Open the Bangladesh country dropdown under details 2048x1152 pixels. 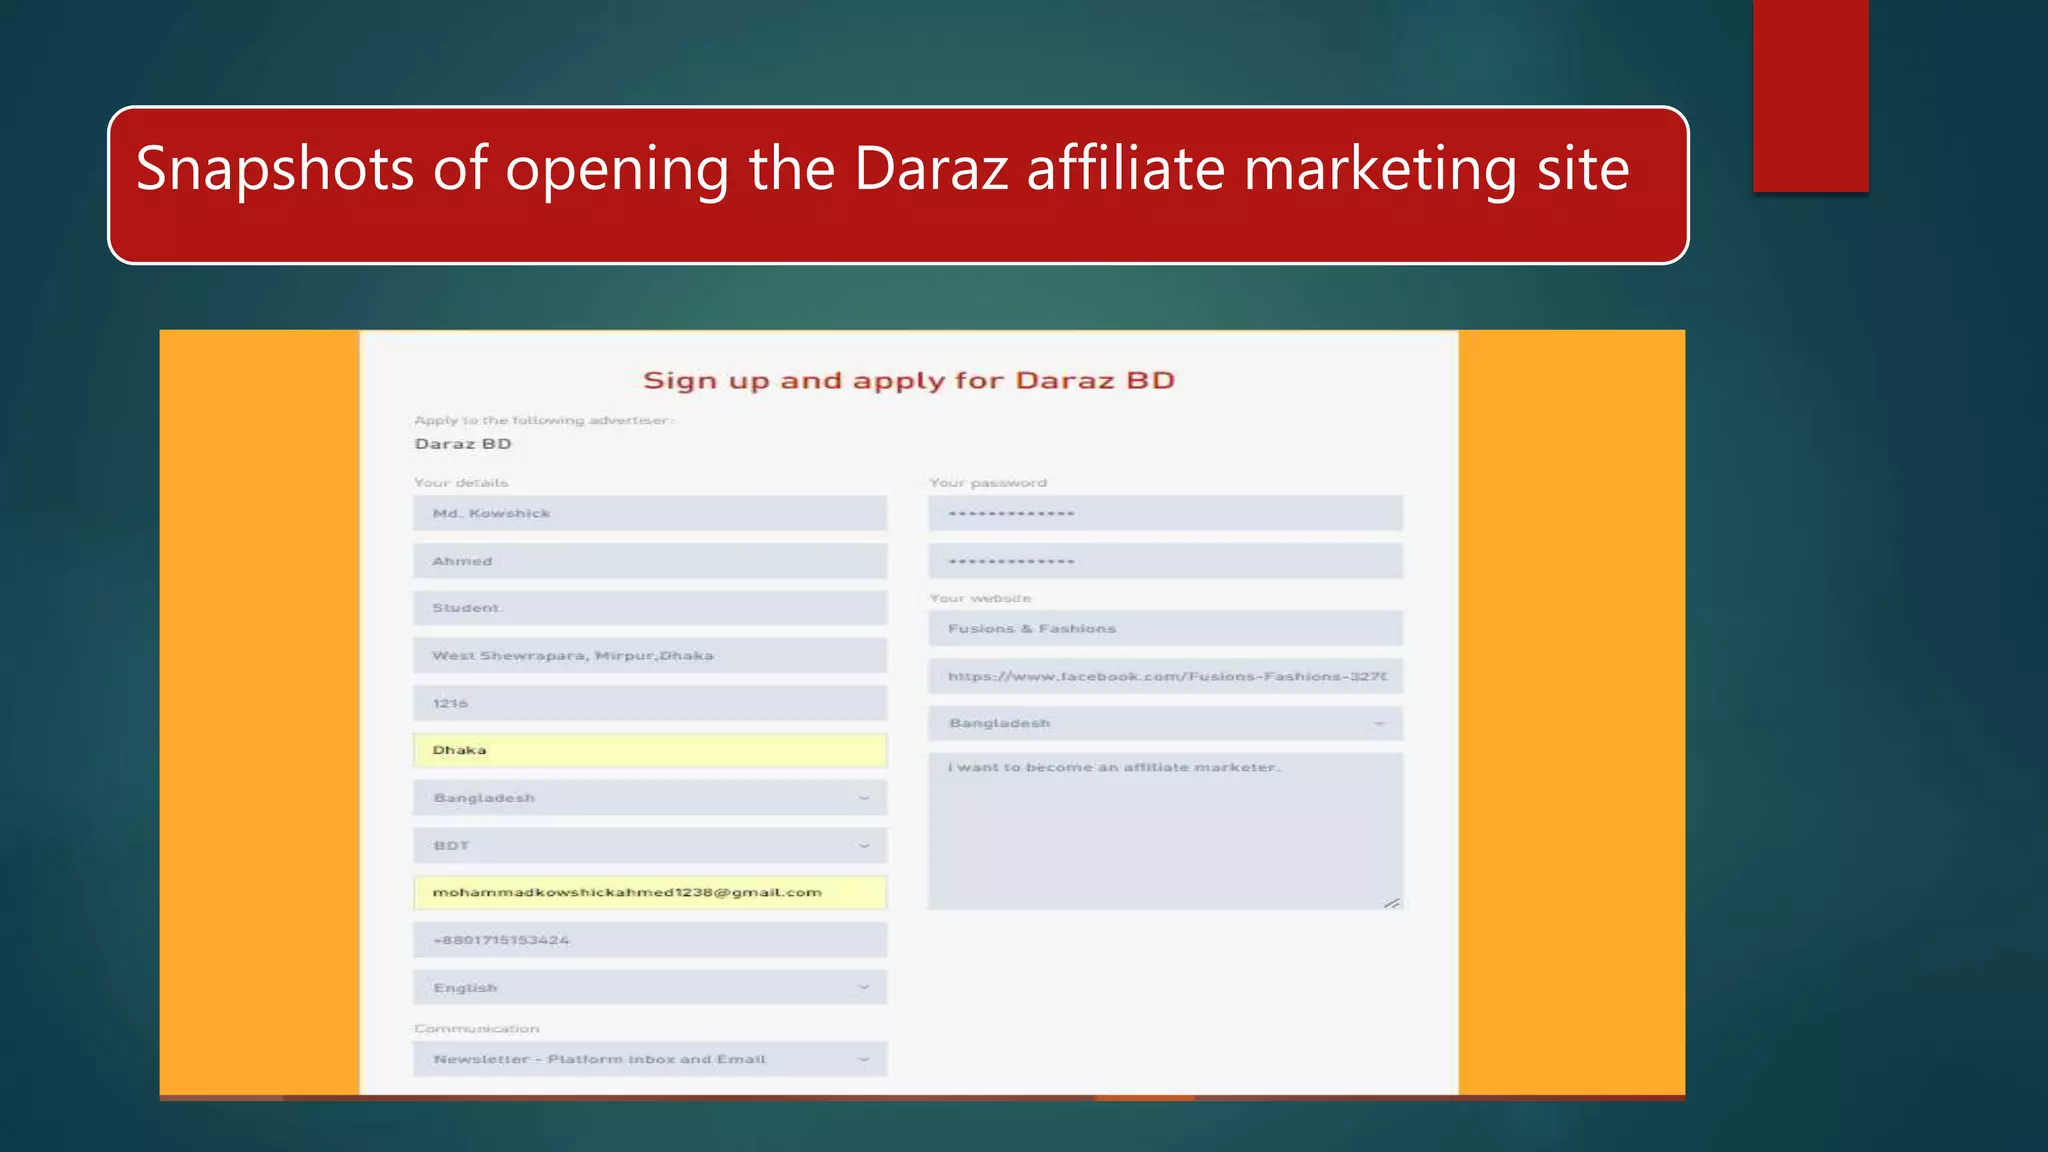650,798
